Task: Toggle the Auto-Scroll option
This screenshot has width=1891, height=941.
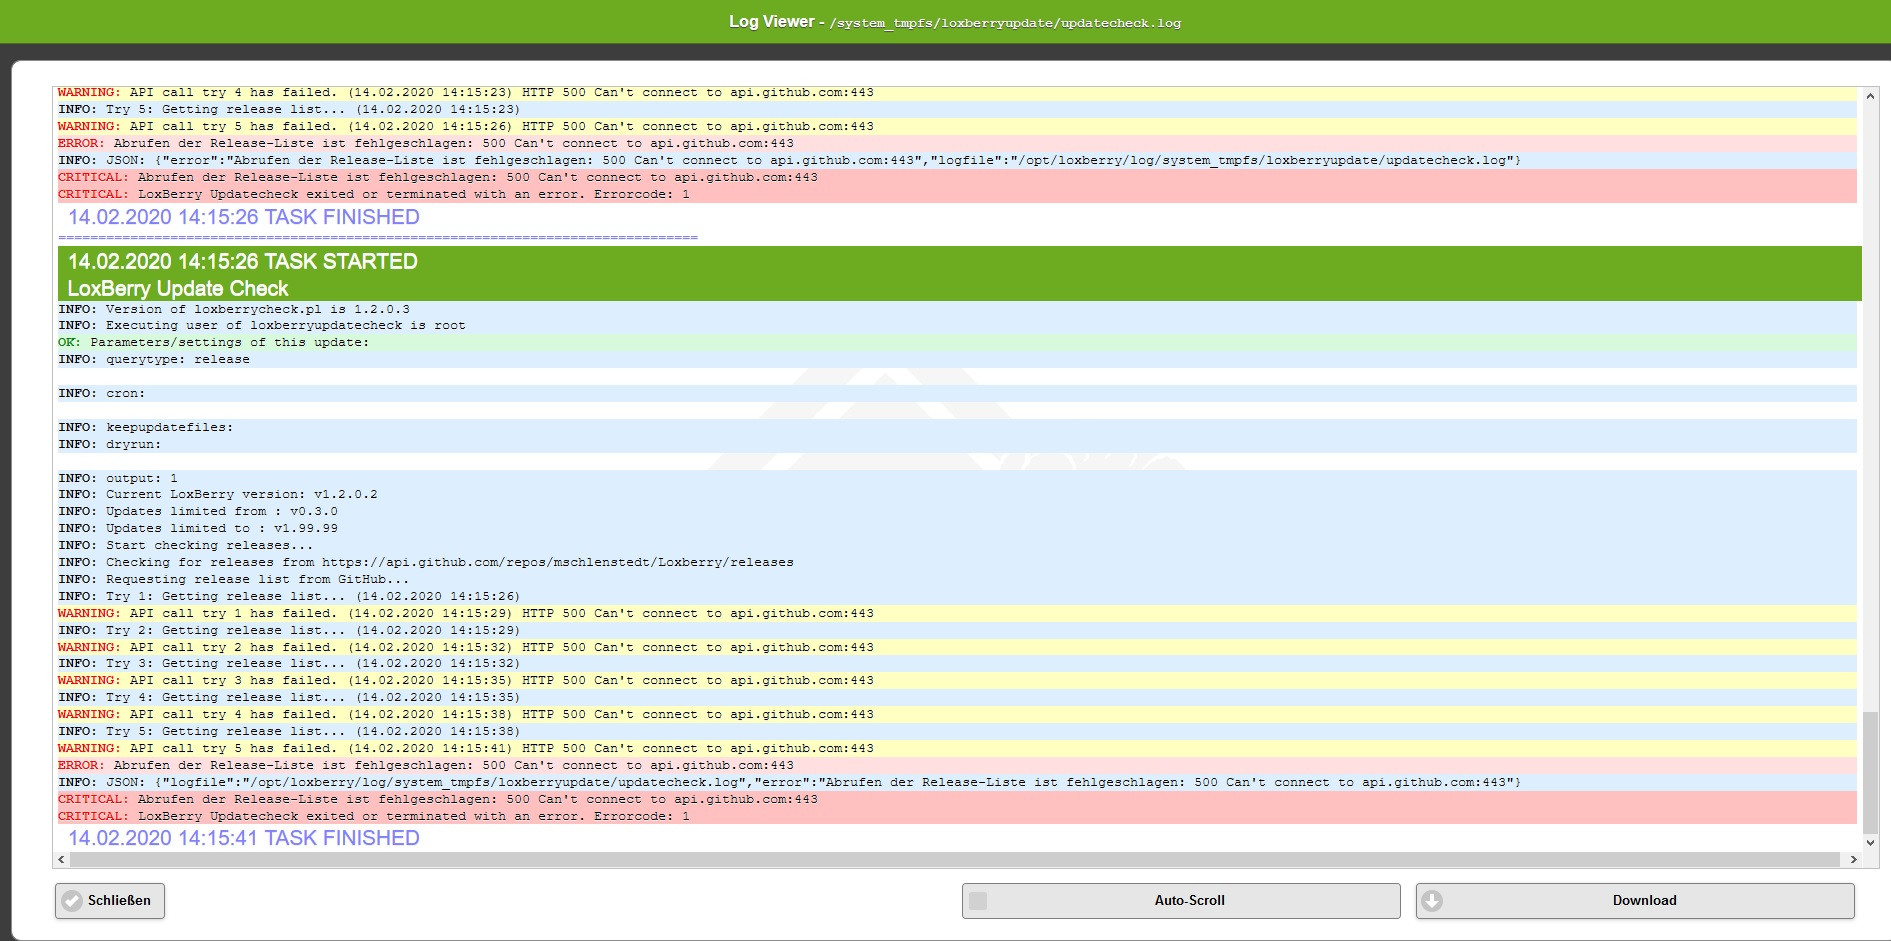Action: 1181,900
